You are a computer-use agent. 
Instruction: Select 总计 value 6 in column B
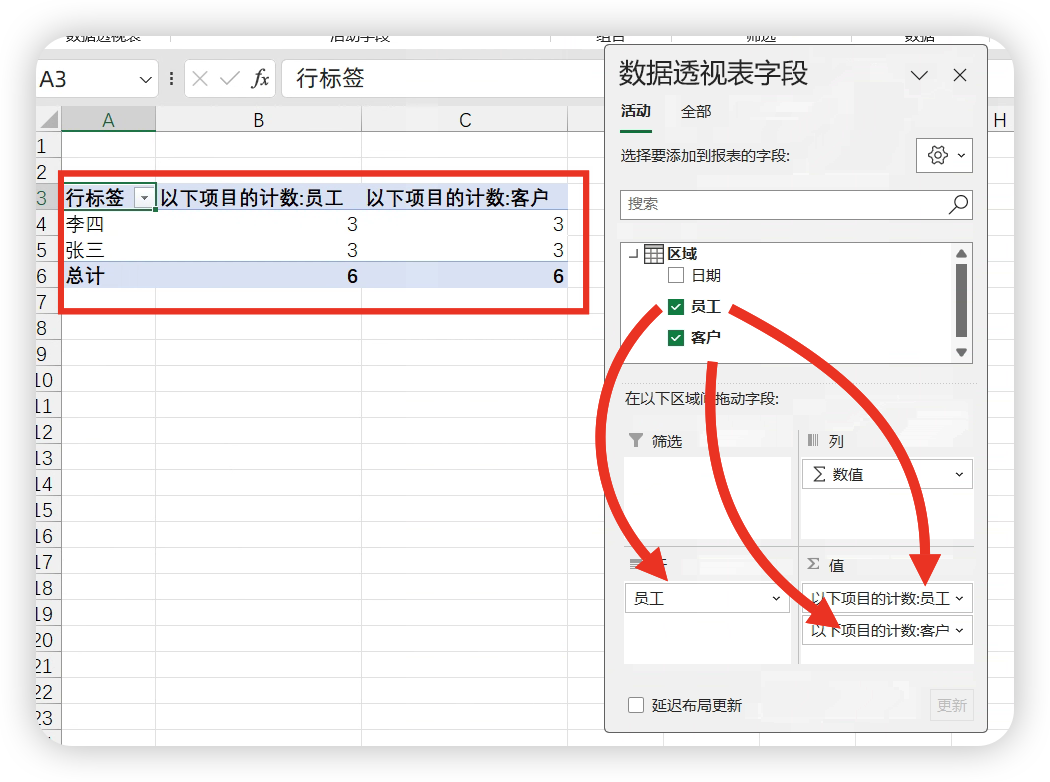258,276
